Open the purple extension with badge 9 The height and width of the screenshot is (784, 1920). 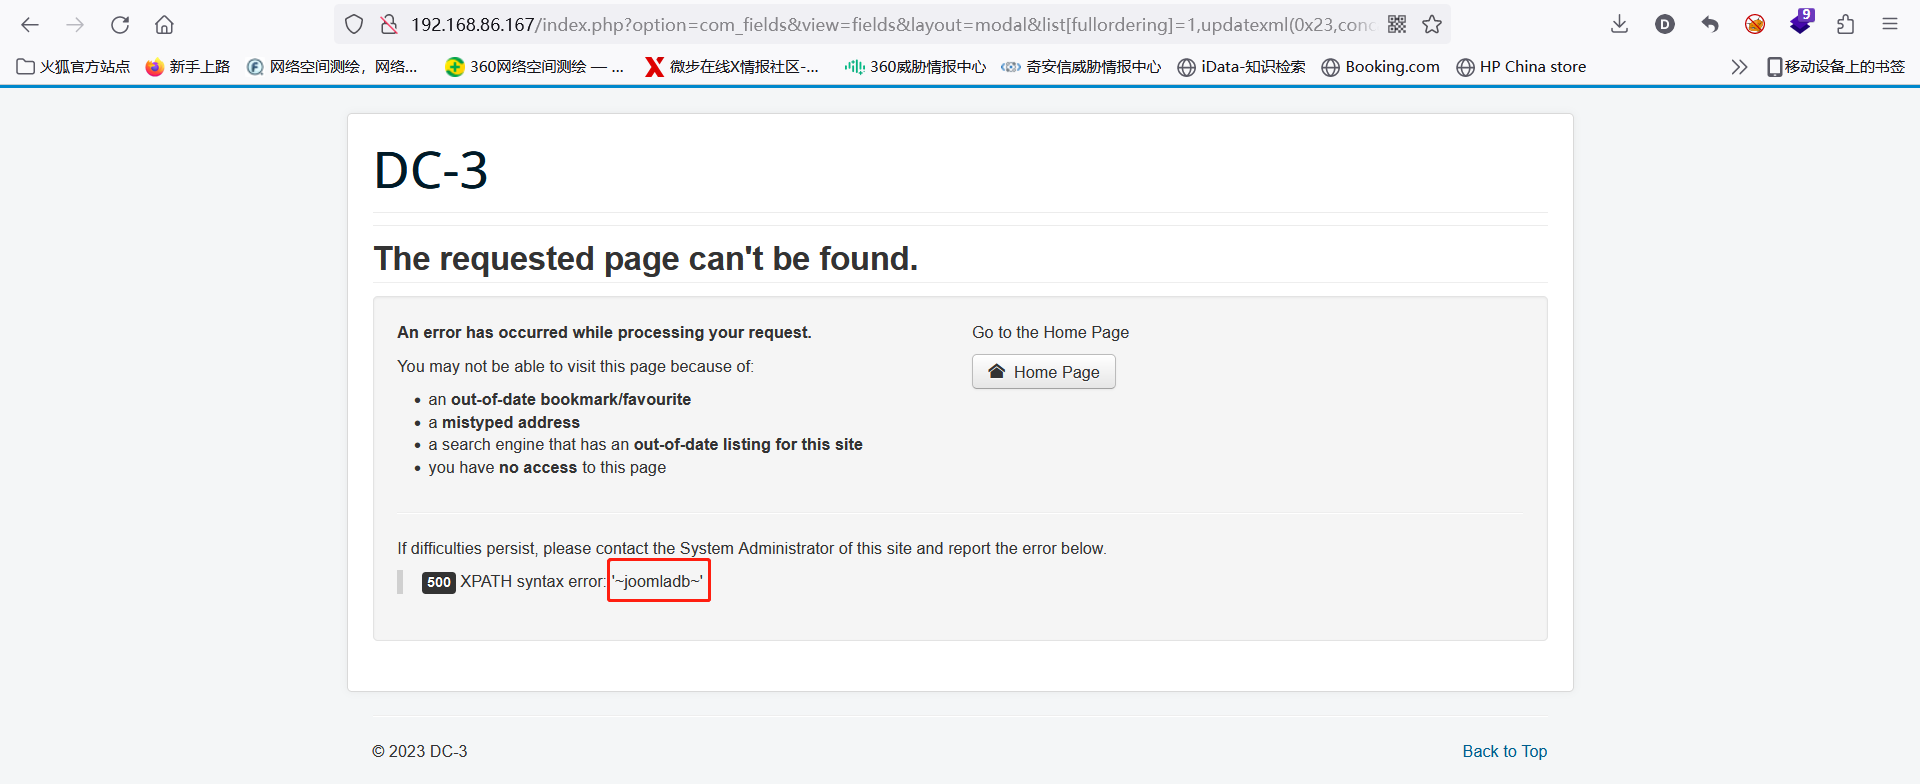pos(1801,22)
